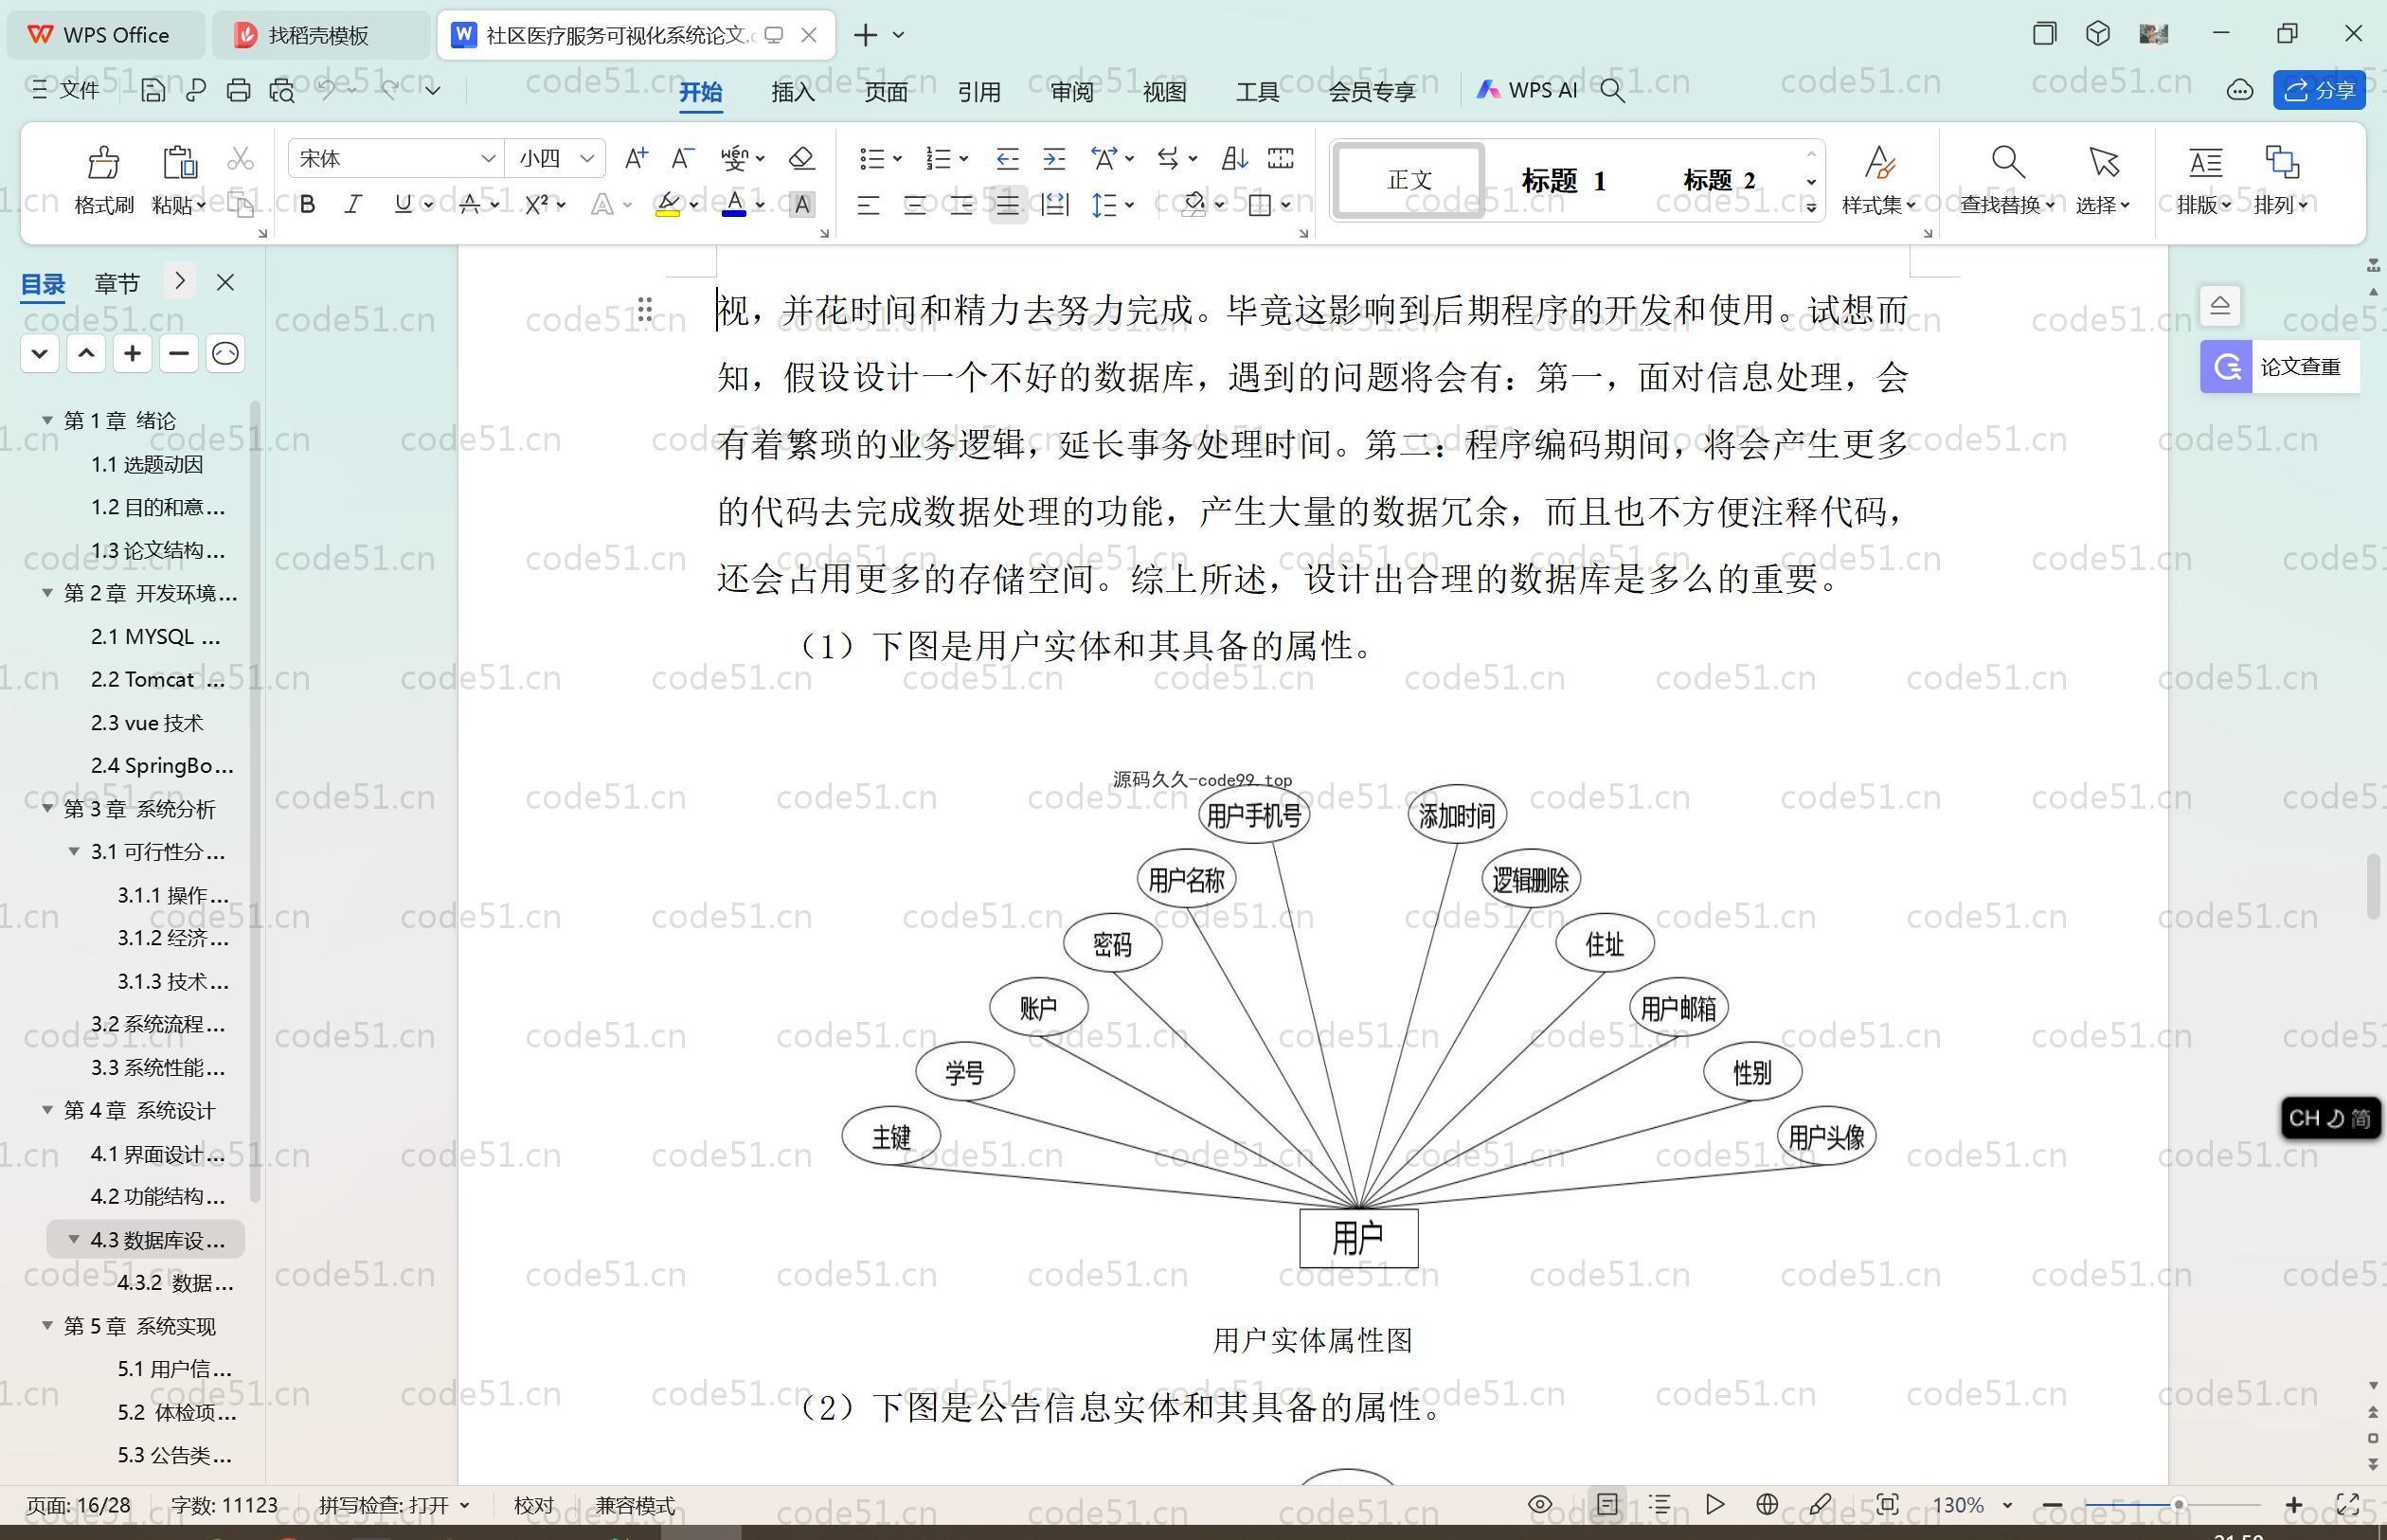
Task: Click the page count 页面: 16/28
Action: pos(78,1505)
